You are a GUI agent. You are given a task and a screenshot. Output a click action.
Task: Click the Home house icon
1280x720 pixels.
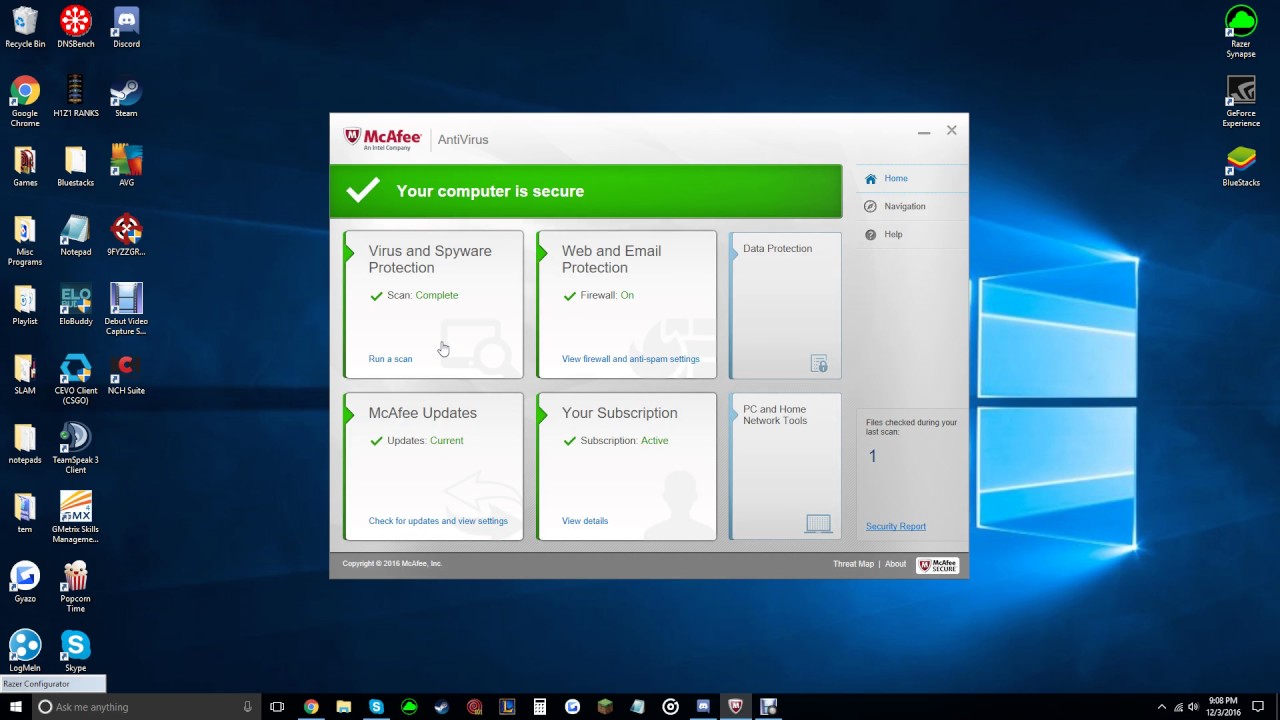[870, 179]
